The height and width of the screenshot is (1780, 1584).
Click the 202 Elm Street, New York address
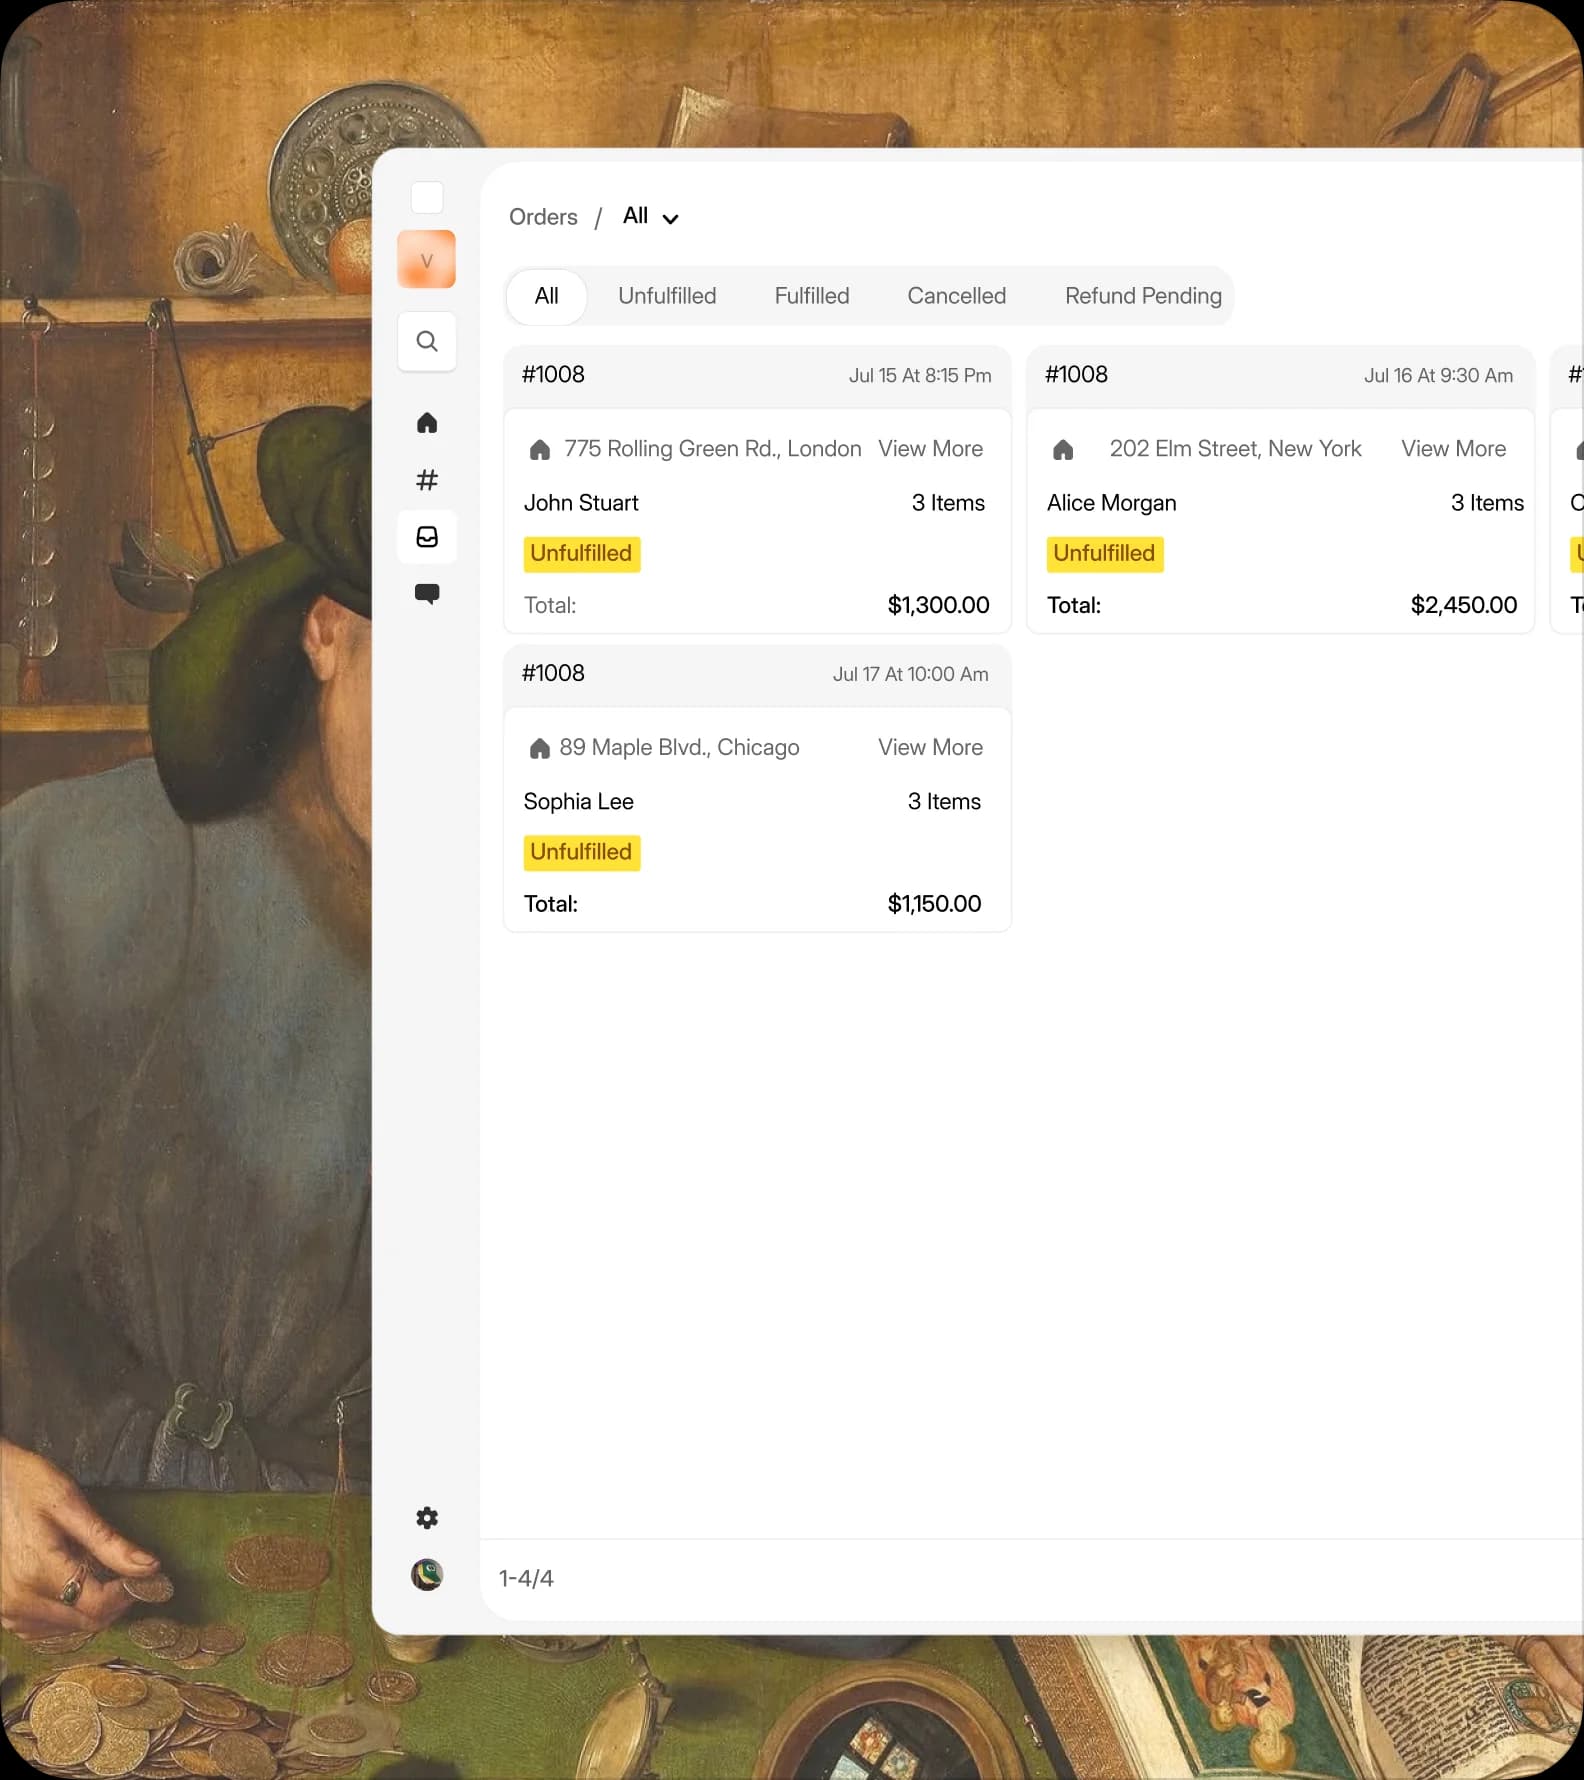(1236, 449)
